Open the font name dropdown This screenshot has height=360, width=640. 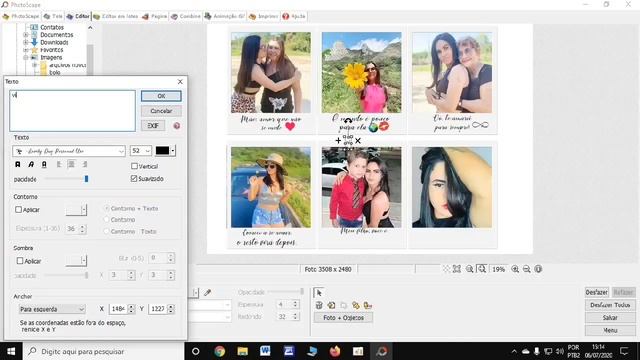click(121, 151)
